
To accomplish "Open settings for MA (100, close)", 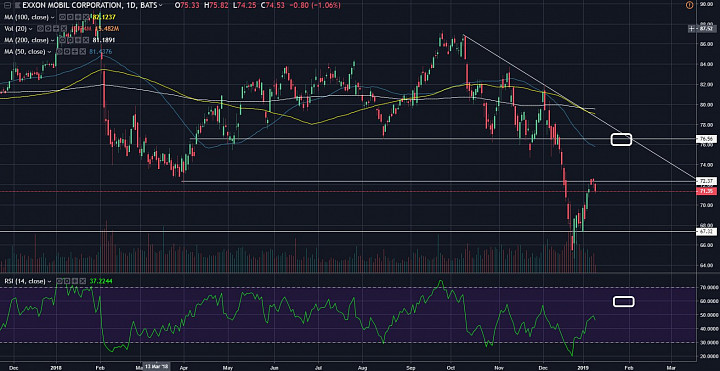I will pos(70,17).
